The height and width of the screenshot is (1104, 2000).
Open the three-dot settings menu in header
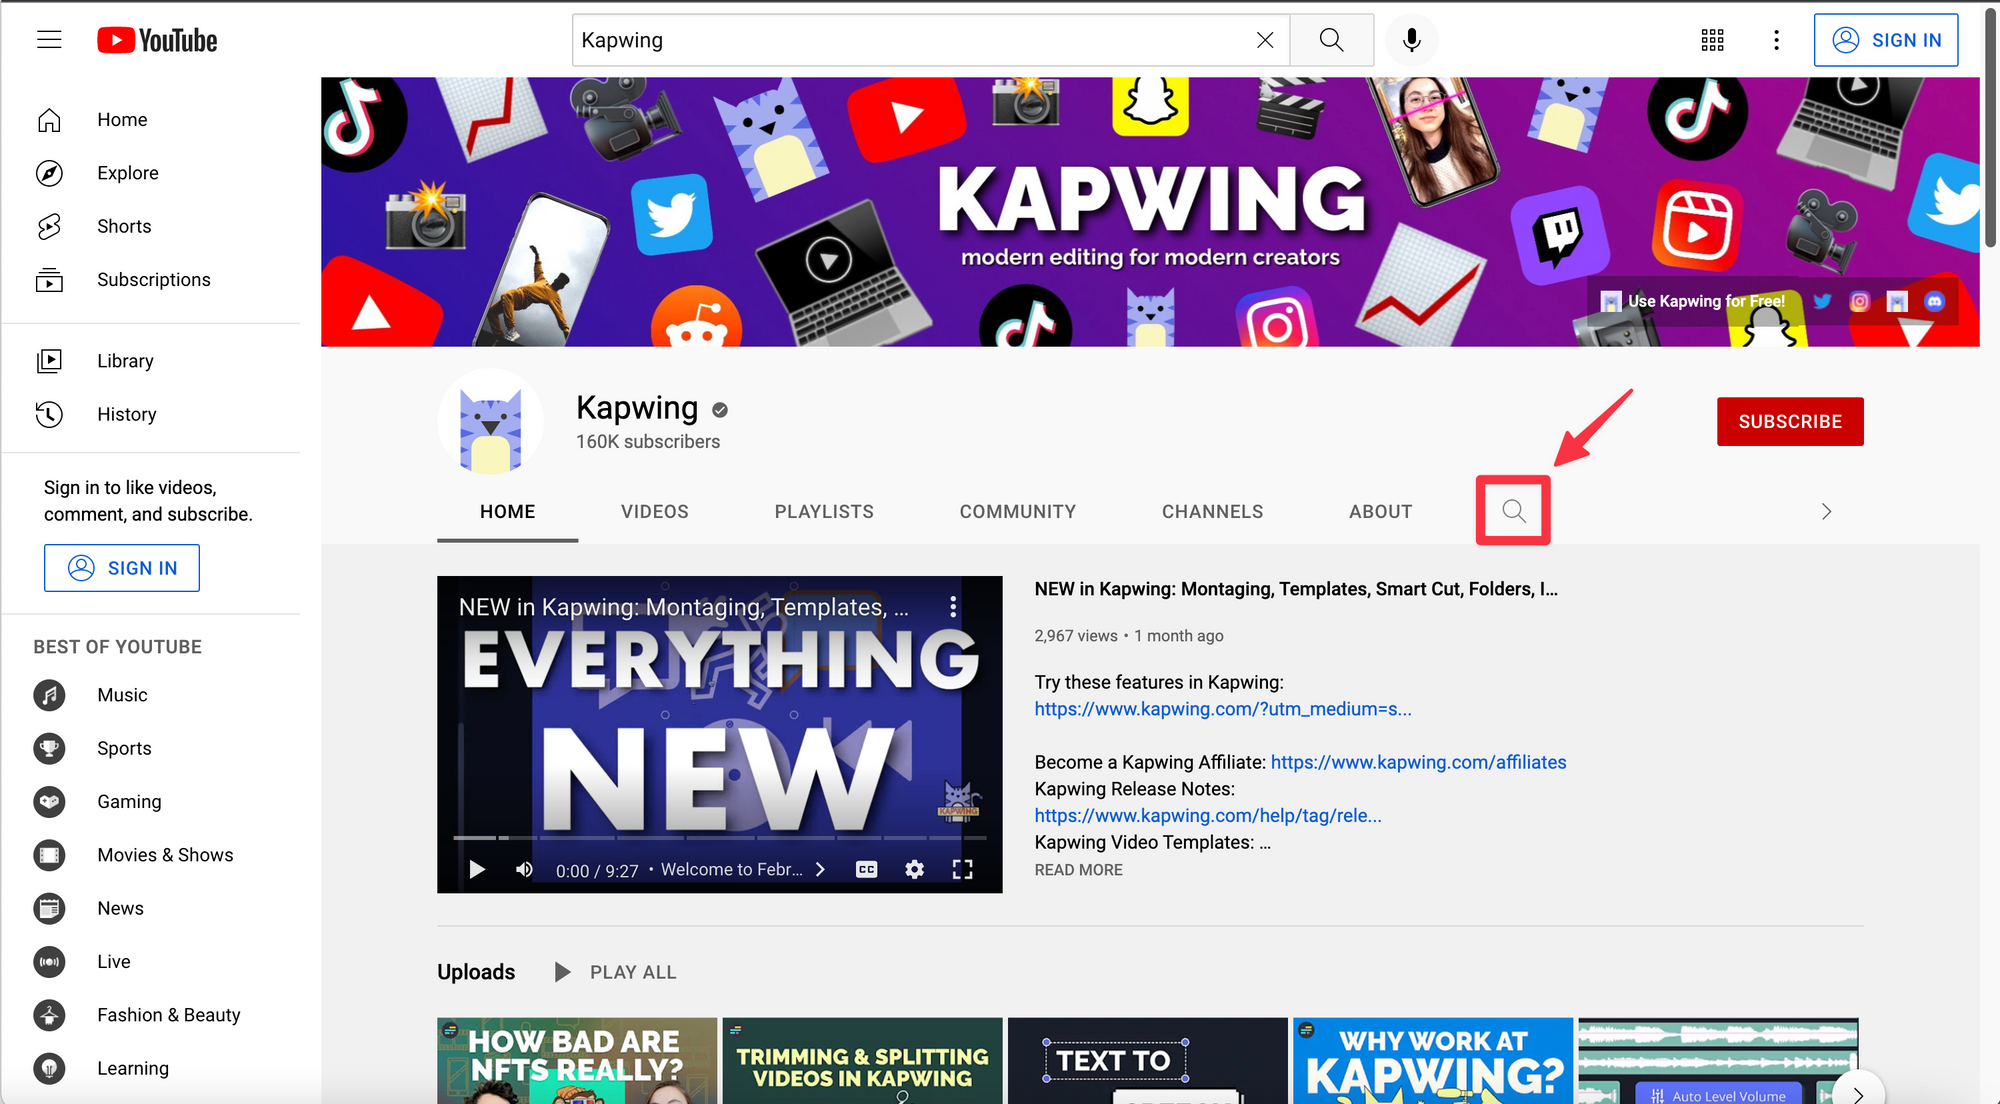tap(1776, 40)
